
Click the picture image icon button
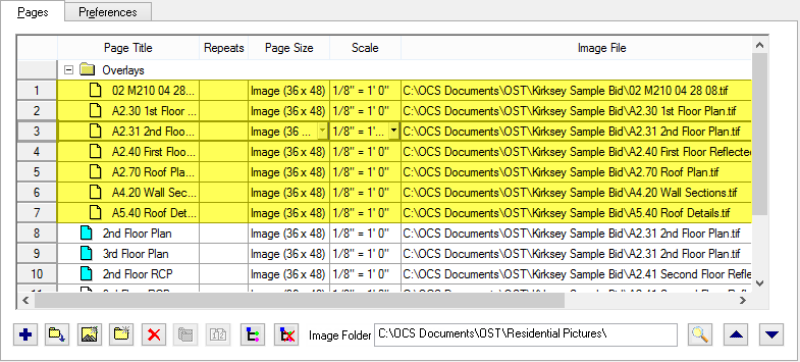89,335
